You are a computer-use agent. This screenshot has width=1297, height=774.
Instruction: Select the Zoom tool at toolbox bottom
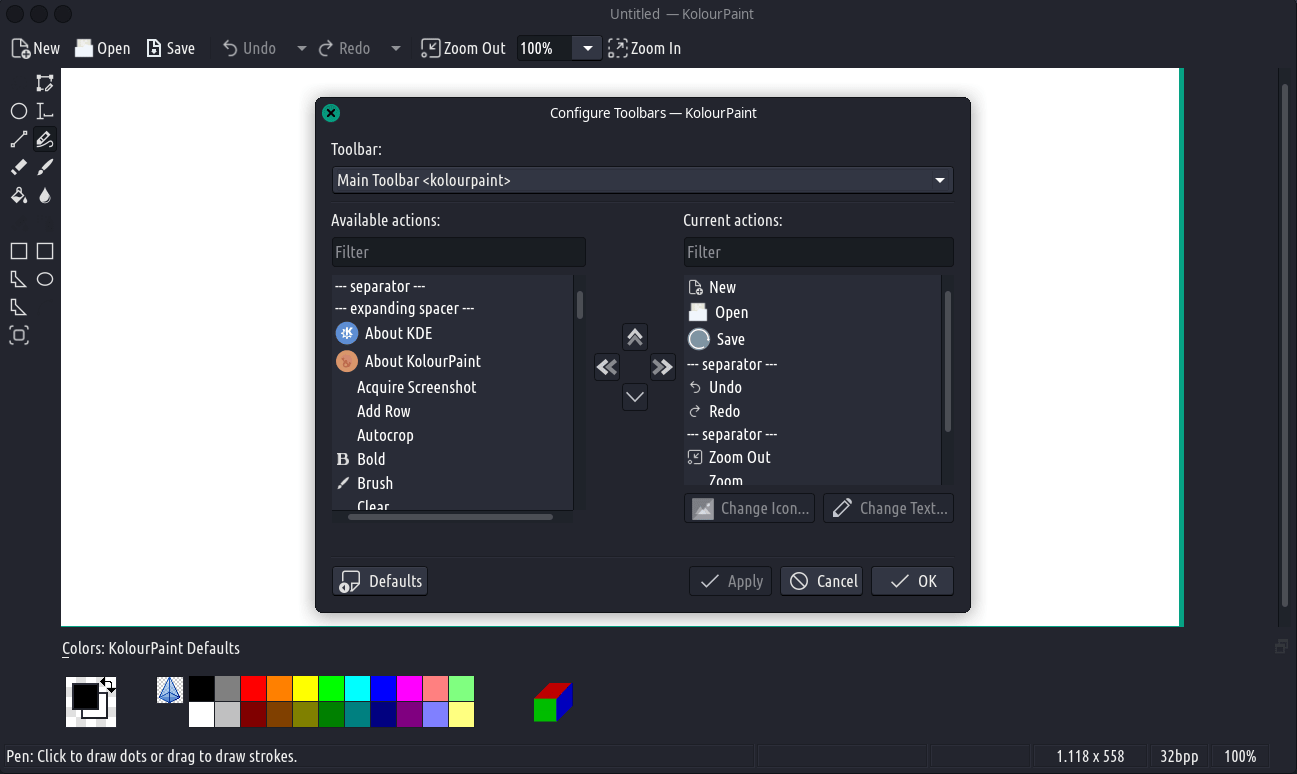coord(19,335)
